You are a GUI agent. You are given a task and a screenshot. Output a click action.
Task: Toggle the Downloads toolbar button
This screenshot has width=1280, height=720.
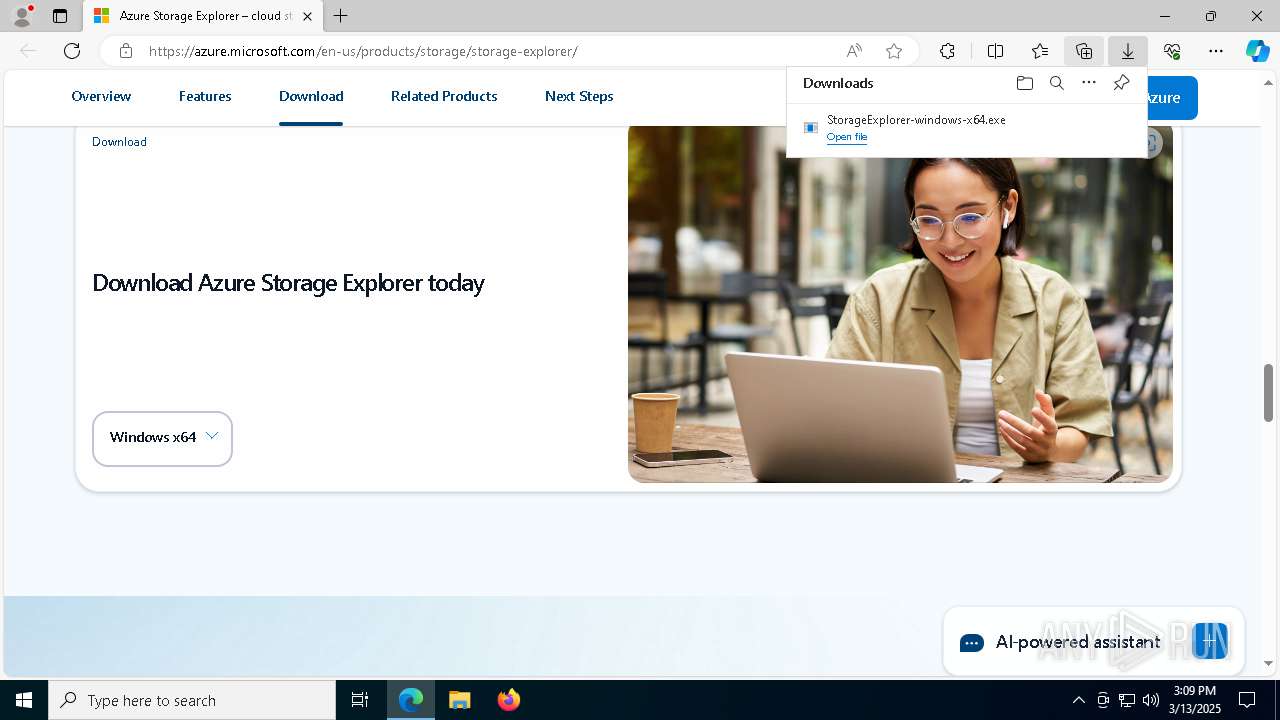pos(1127,51)
